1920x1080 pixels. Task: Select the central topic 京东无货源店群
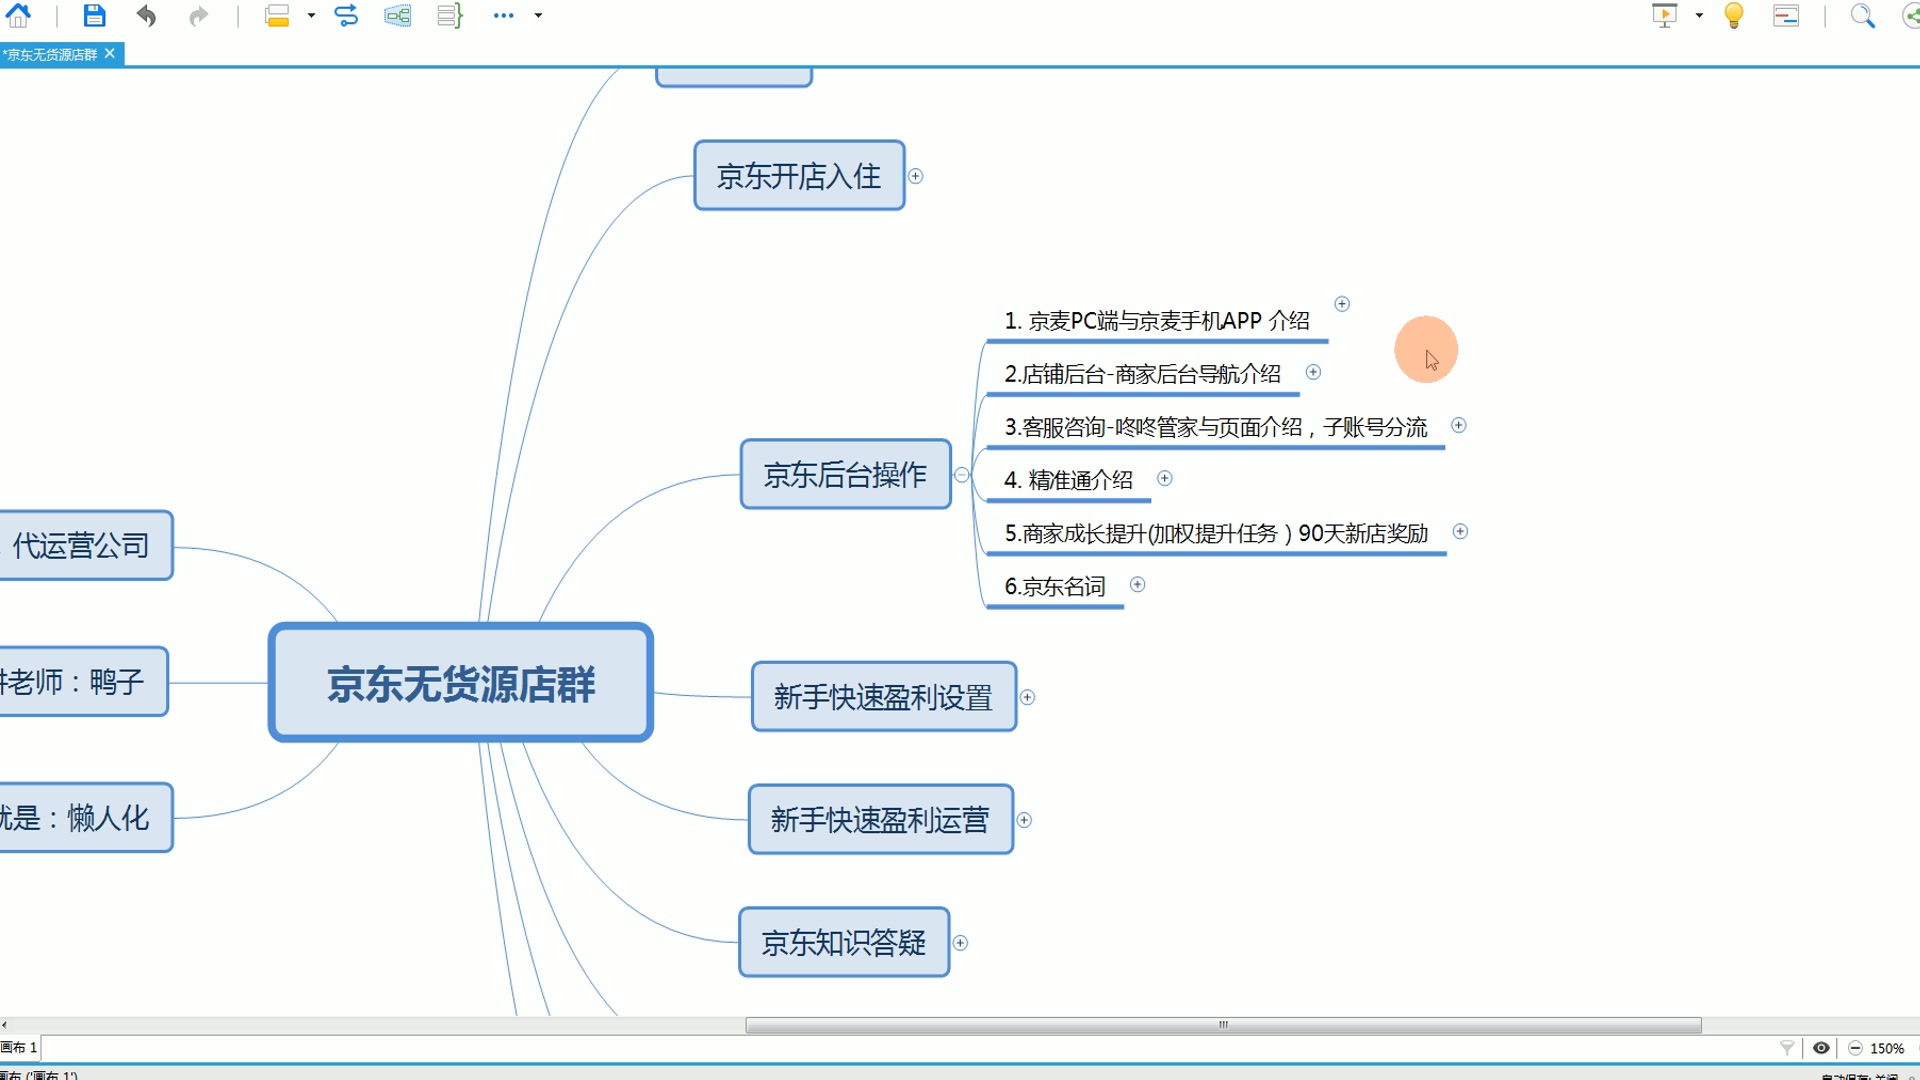coord(460,684)
